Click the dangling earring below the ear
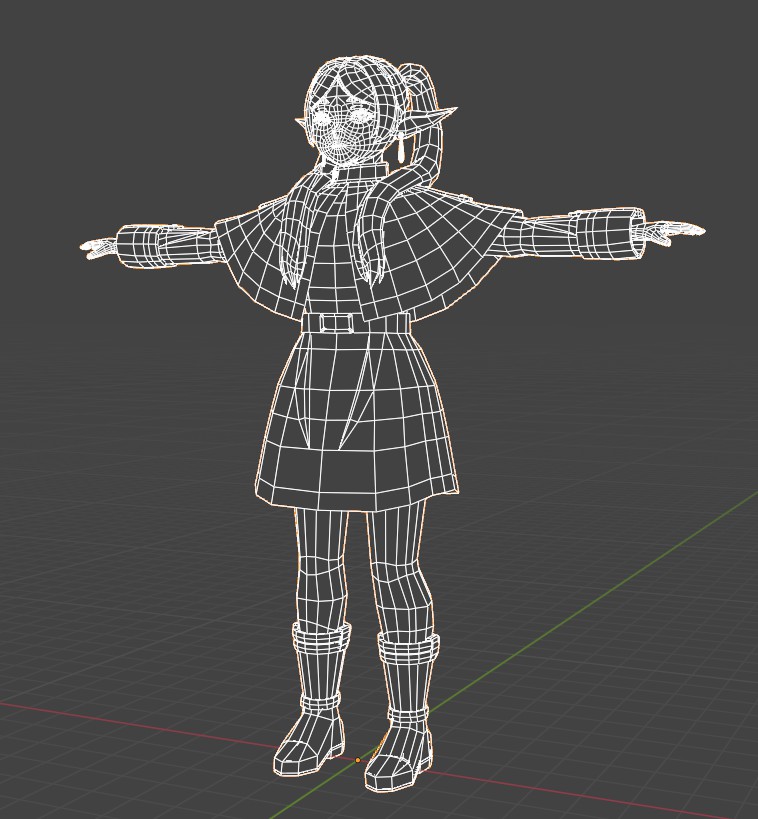Screen dimensions: 758x819 (402, 150)
